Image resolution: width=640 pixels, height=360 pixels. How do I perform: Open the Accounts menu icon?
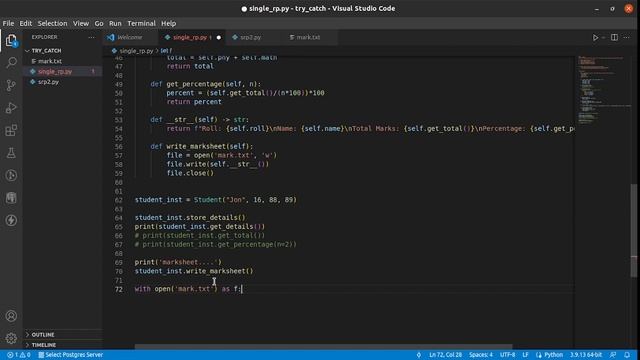(11, 316)
